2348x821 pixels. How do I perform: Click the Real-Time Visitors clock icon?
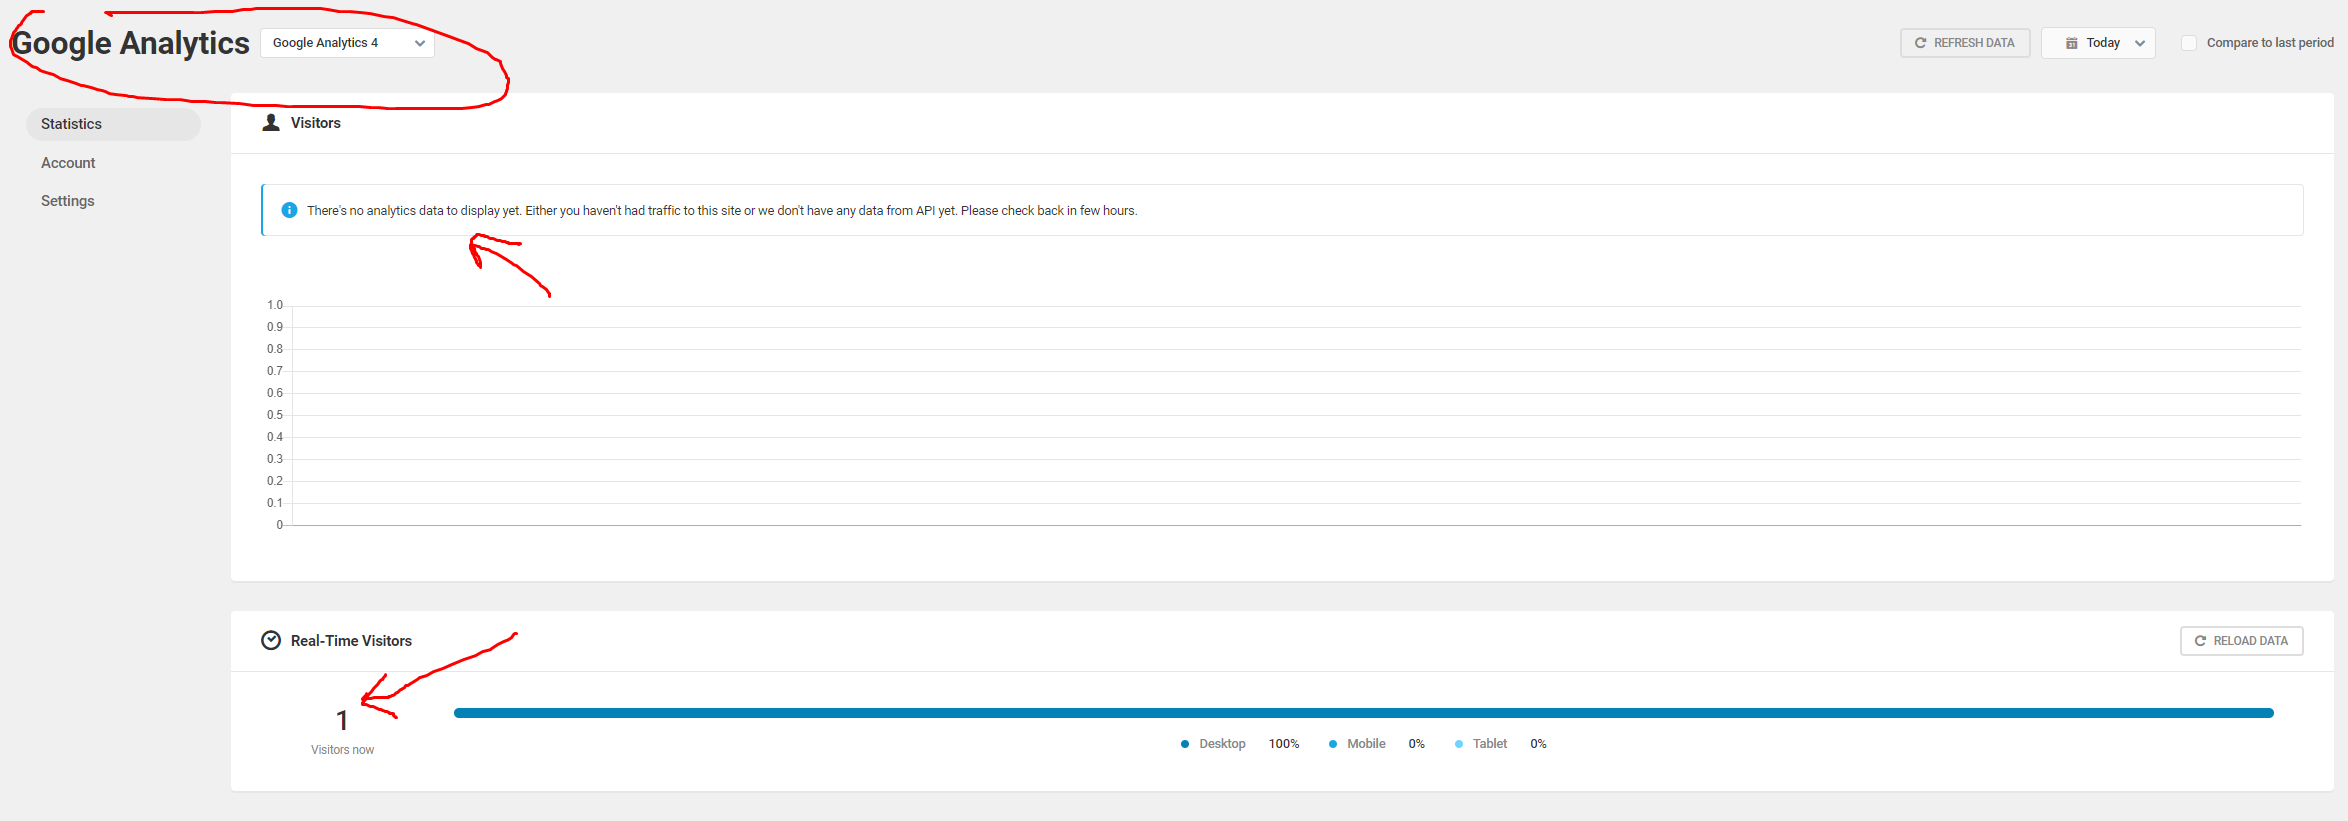click(271, 641)
